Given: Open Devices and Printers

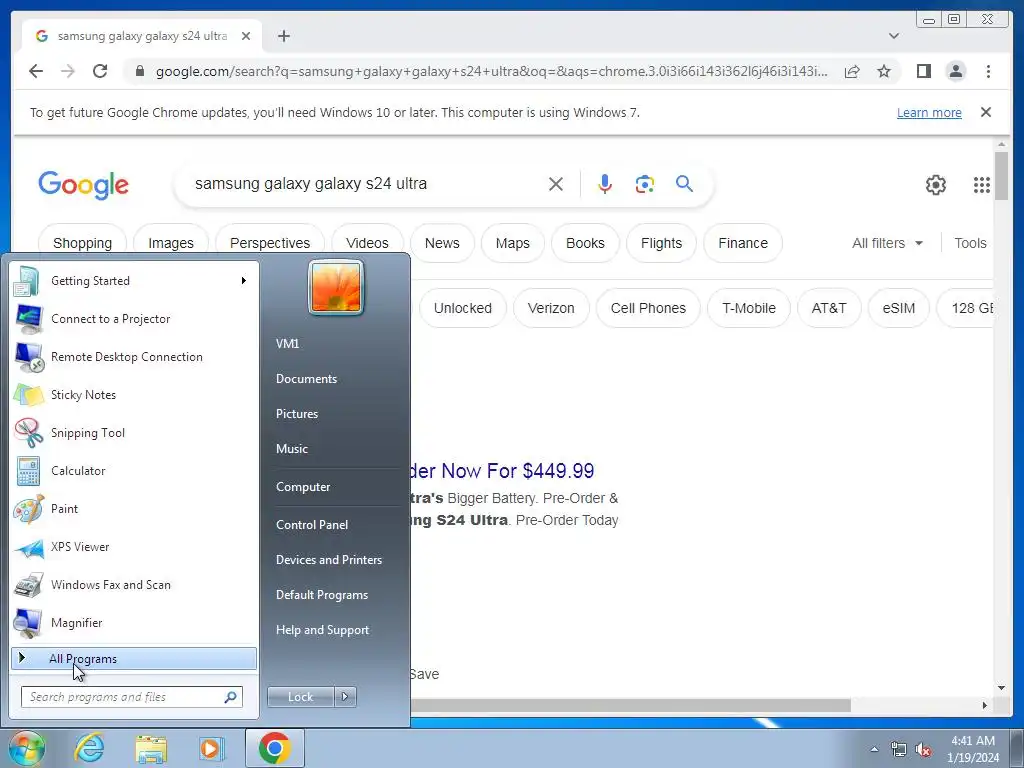Looking at the screenshot, I should (328, 560).
